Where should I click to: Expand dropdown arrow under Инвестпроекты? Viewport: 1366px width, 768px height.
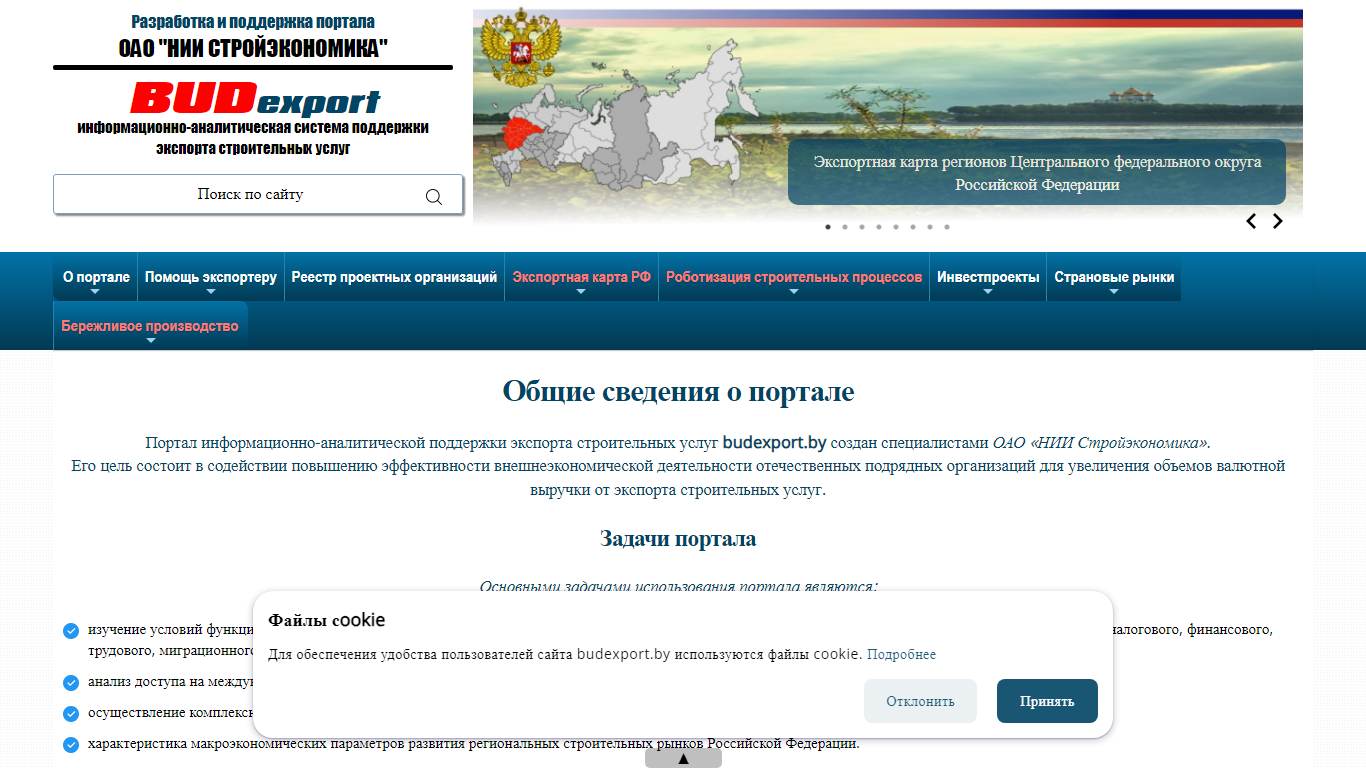pyautogui.click(x=988, y=292)
